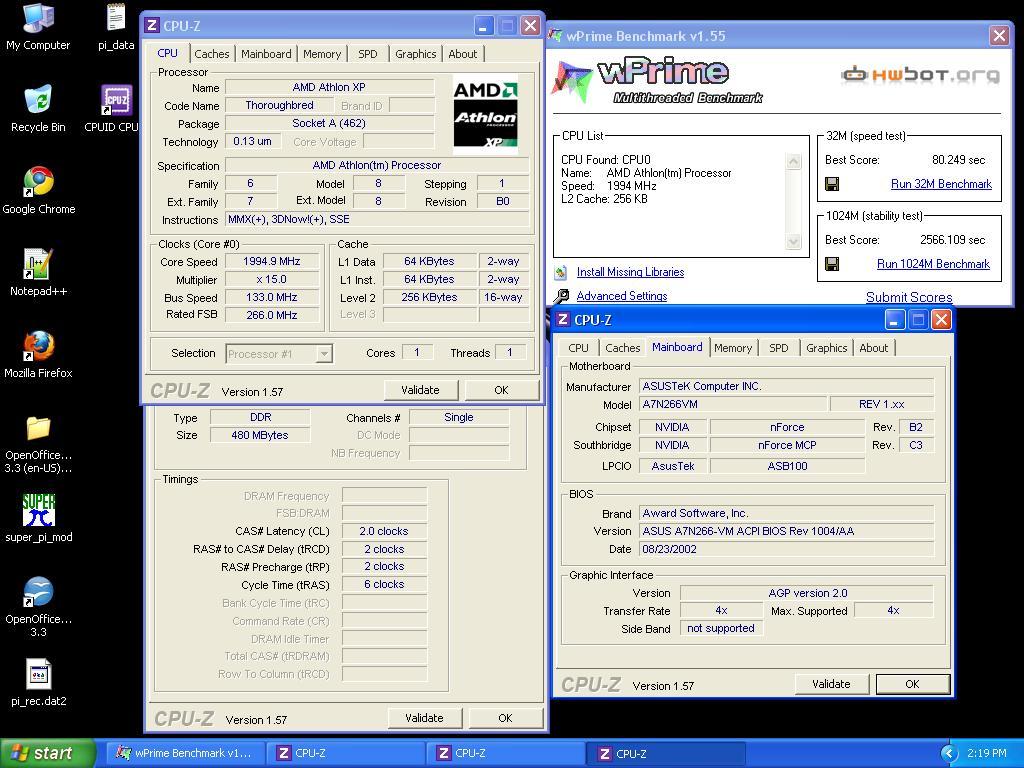Select About tab in Mainboard CPU-Z window
1024x768 pixels.
873,348
